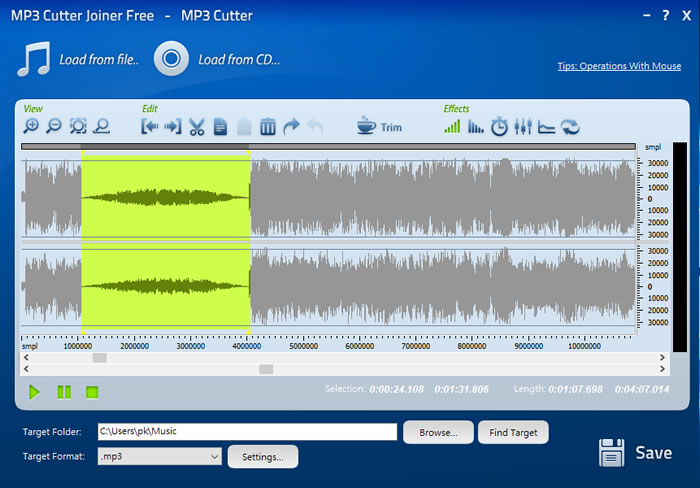Open the equalizer sliders effect icon
This screenshot has height=488, width=700.
[522, 127]
